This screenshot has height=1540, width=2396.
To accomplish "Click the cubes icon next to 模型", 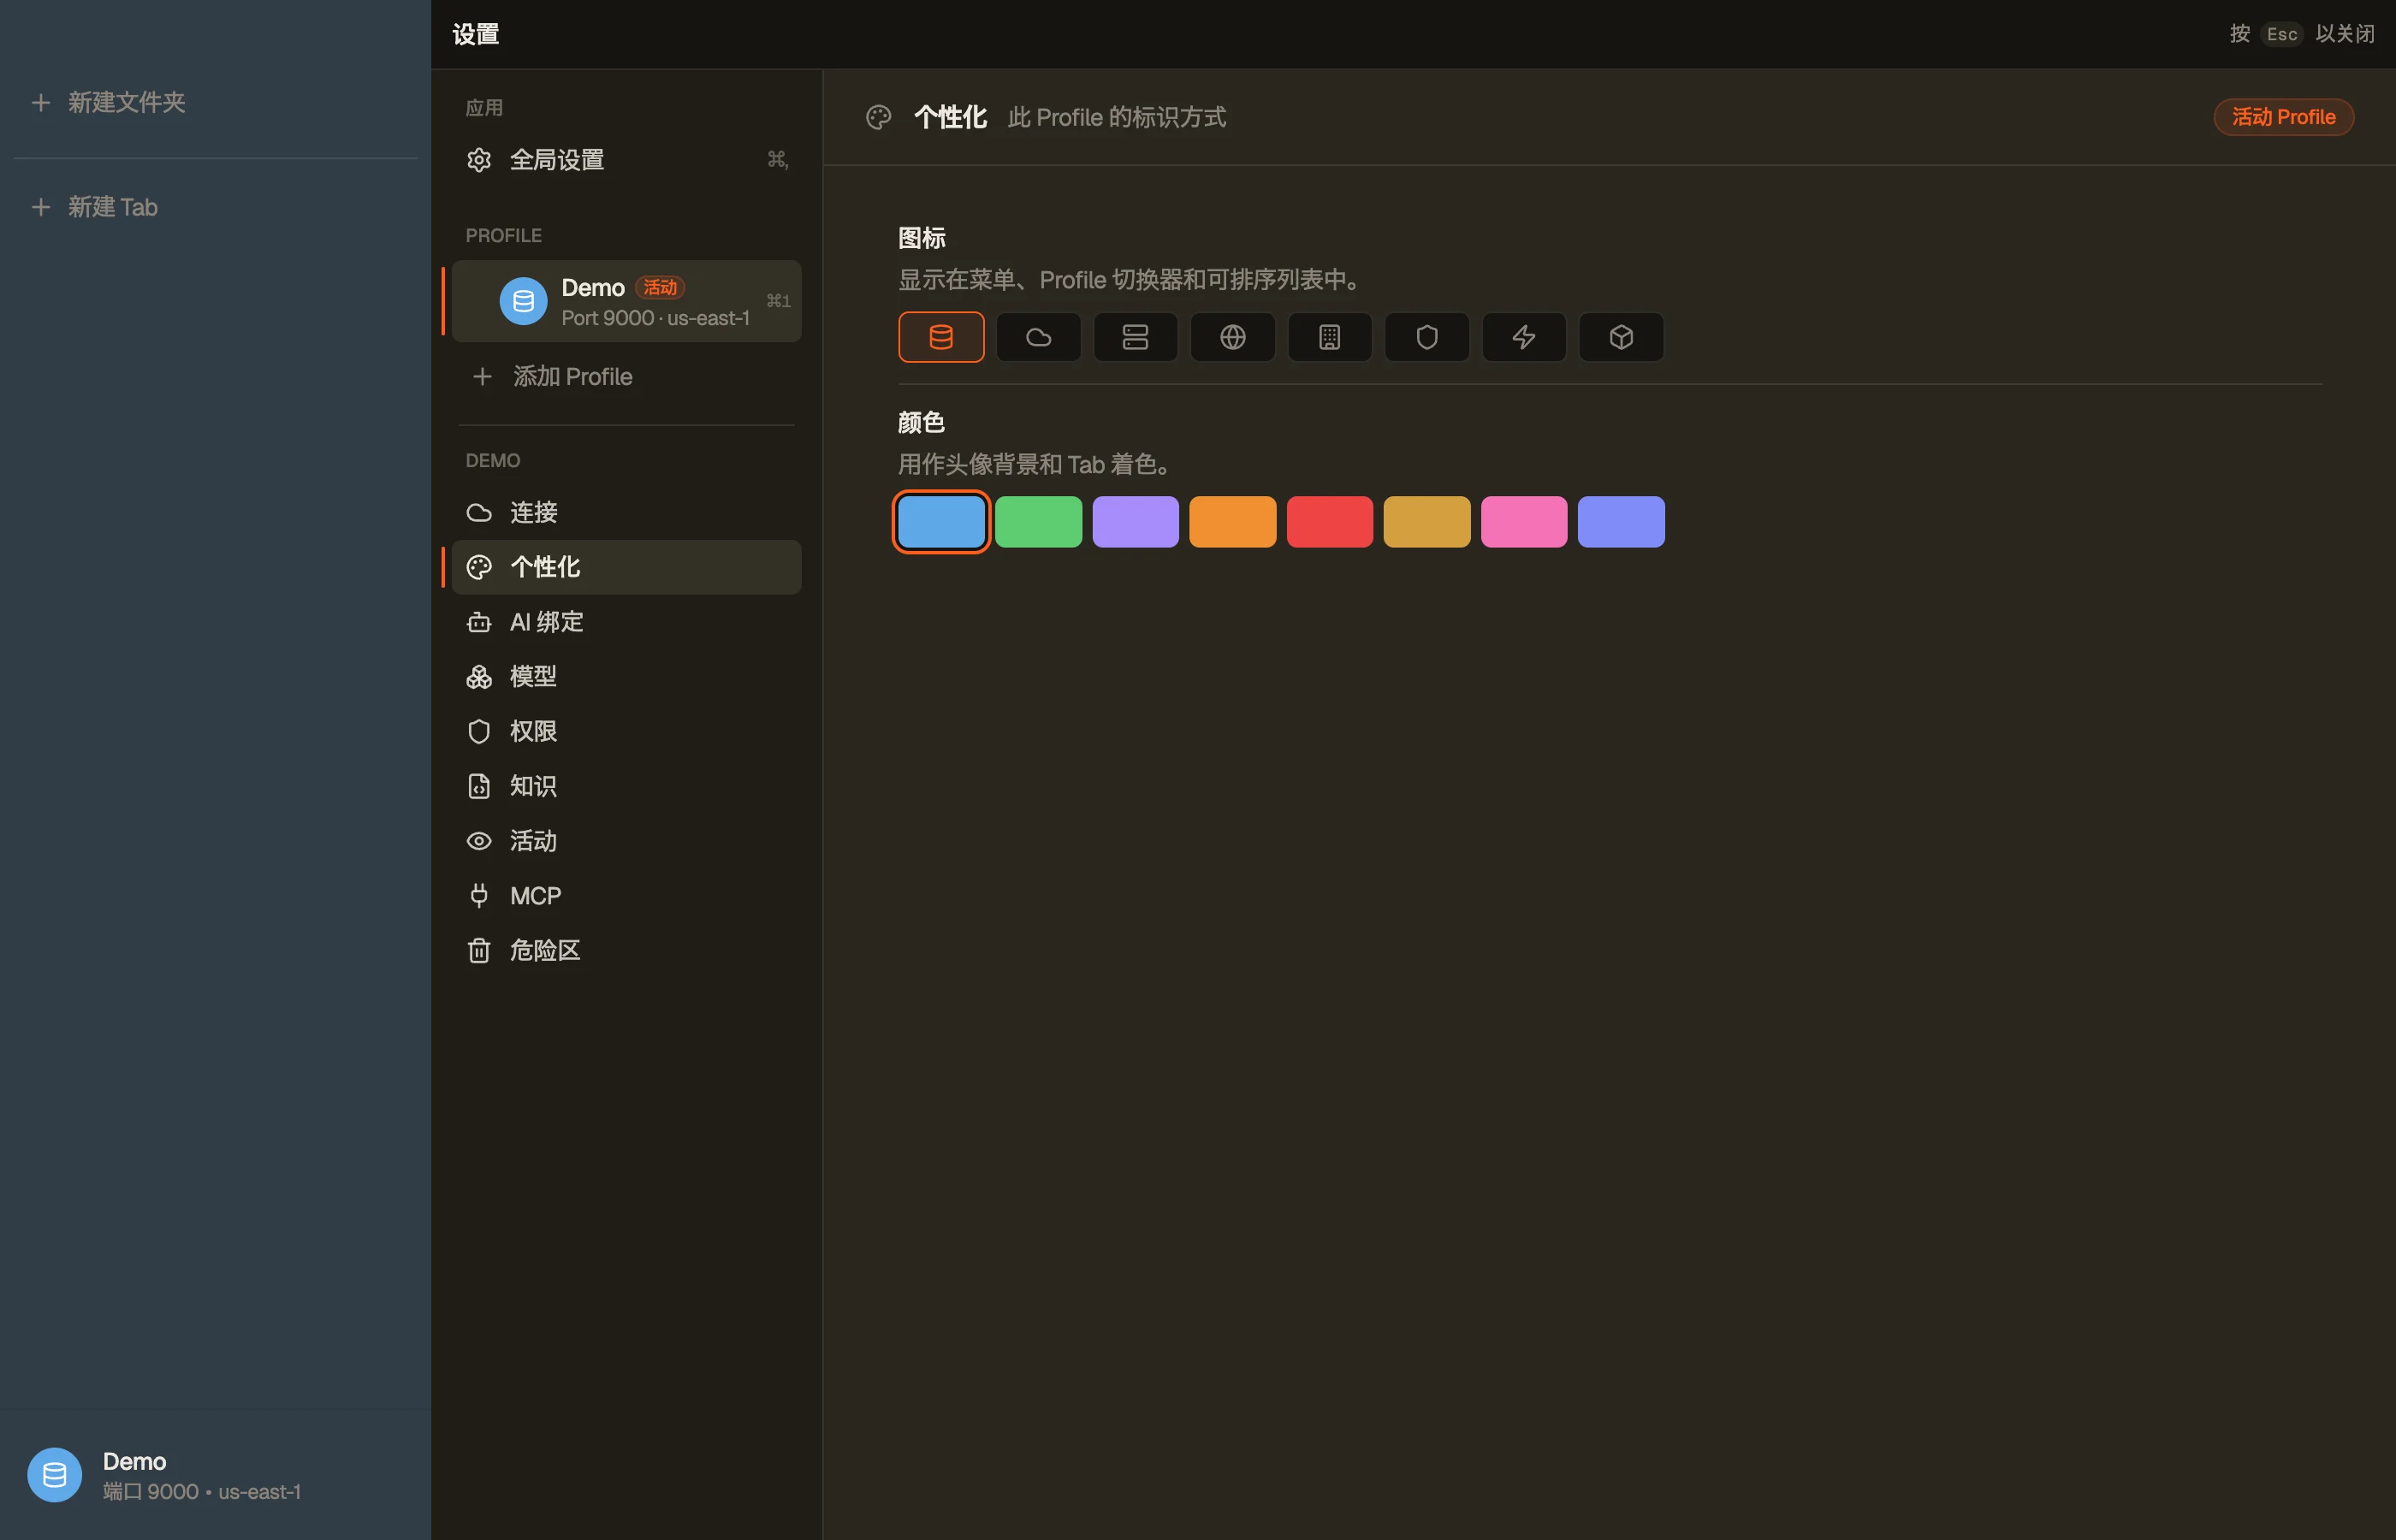I will pyautogui.click(x=479, y=677).
